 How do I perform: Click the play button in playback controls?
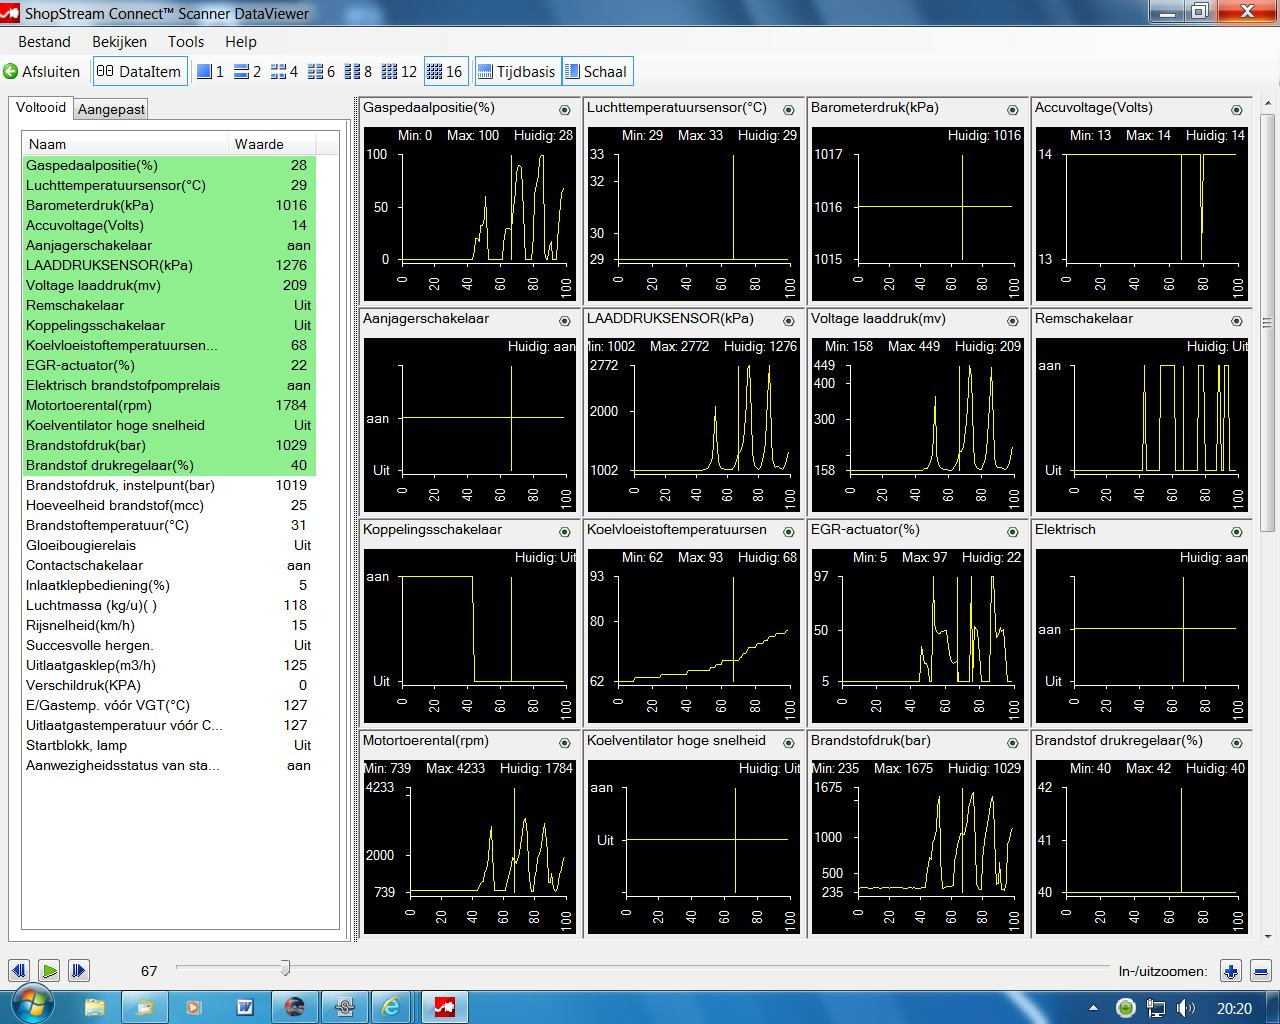pyautogui.click(x=48, y=970)
